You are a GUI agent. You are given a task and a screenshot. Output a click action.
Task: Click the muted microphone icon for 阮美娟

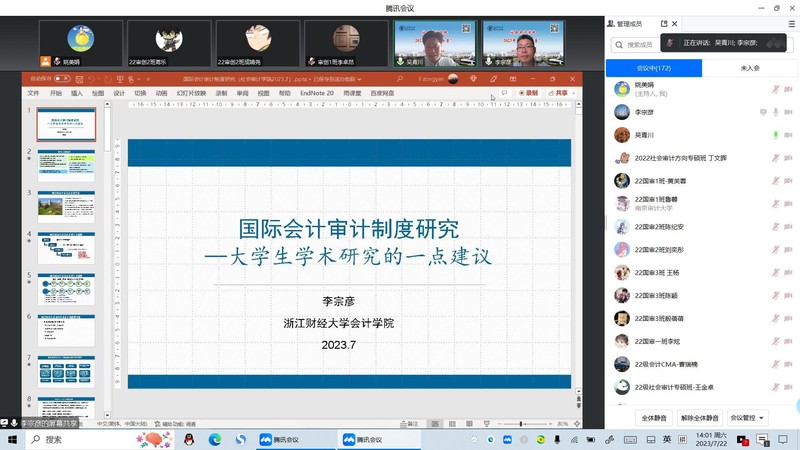[775, 88]
